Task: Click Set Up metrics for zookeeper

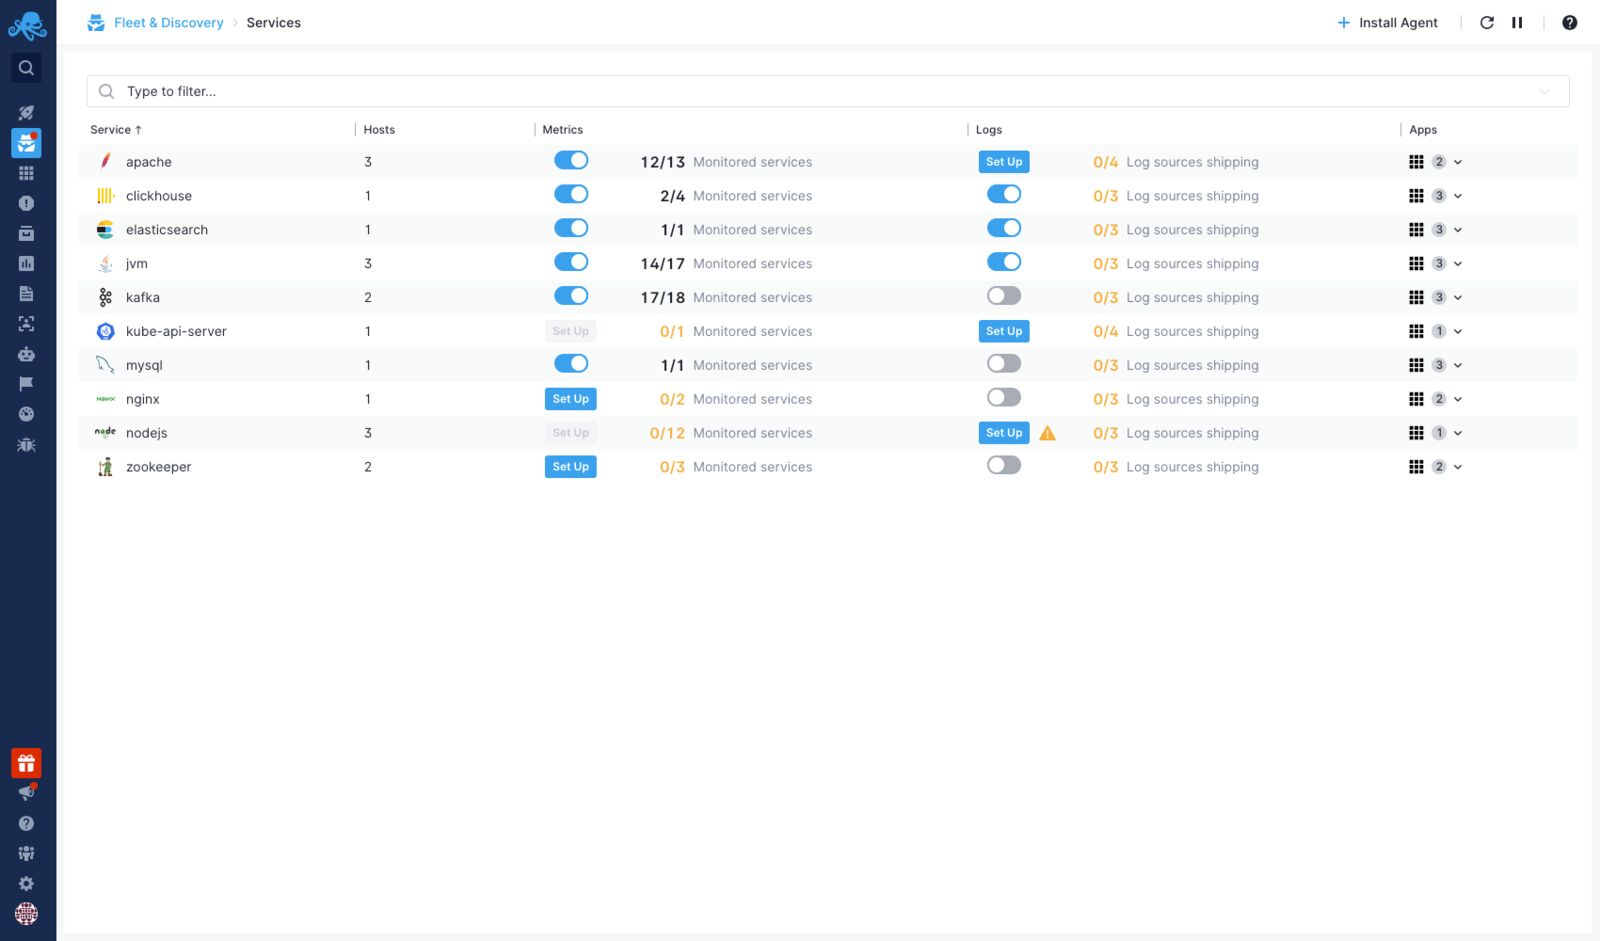Action: tap(571, 467)
